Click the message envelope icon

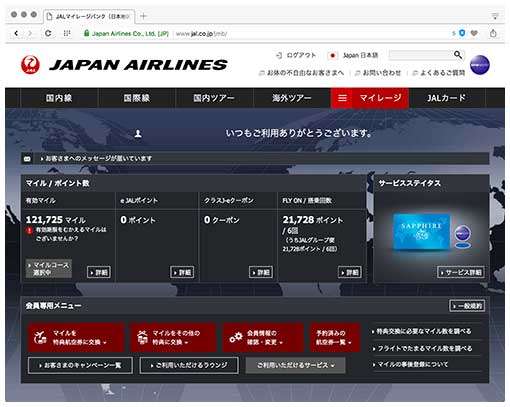pyautogui.click(x=27, y=159)
